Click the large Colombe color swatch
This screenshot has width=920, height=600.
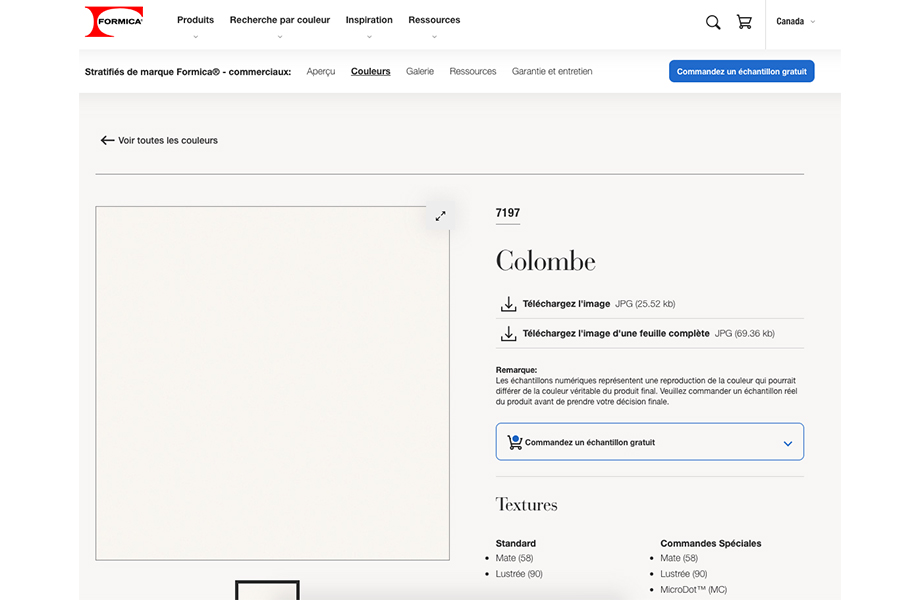pos(272,383)
